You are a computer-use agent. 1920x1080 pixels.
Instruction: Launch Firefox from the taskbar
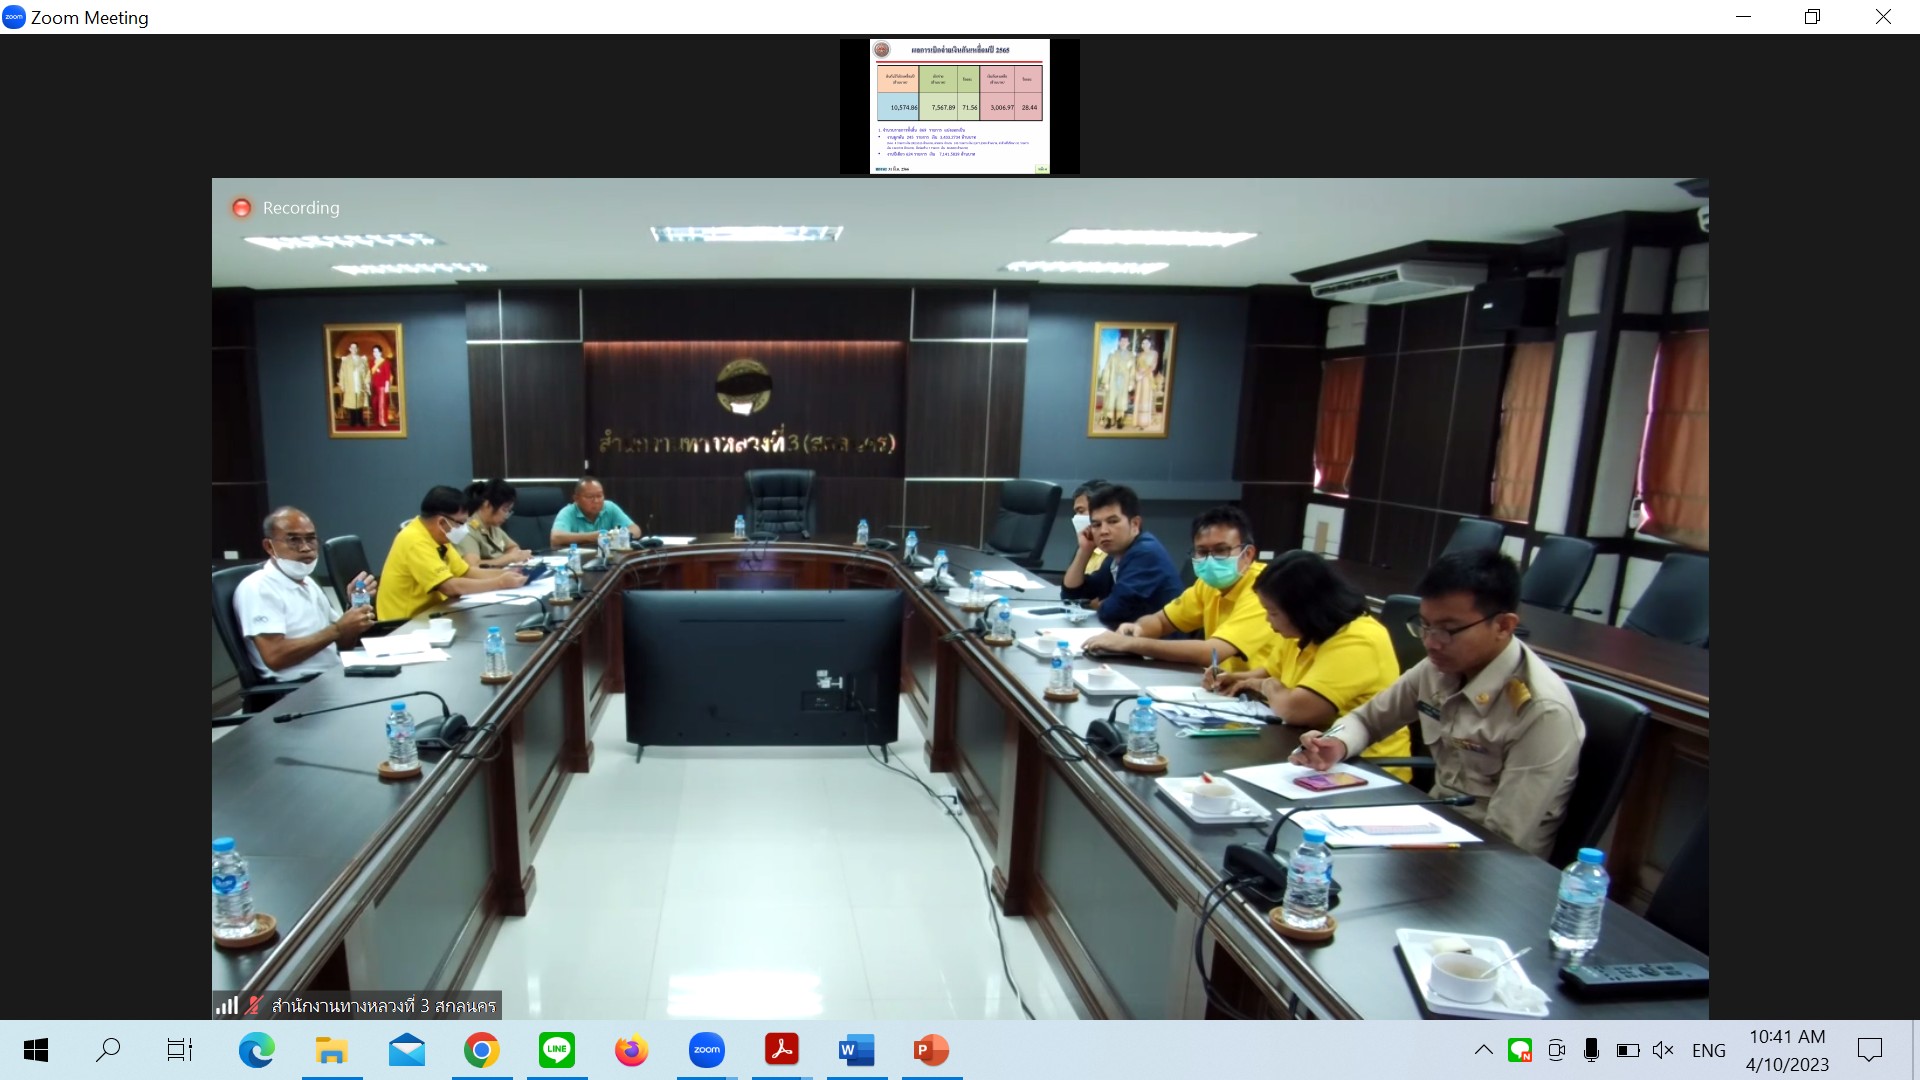pyautogui.click(x=631, y=1050)
